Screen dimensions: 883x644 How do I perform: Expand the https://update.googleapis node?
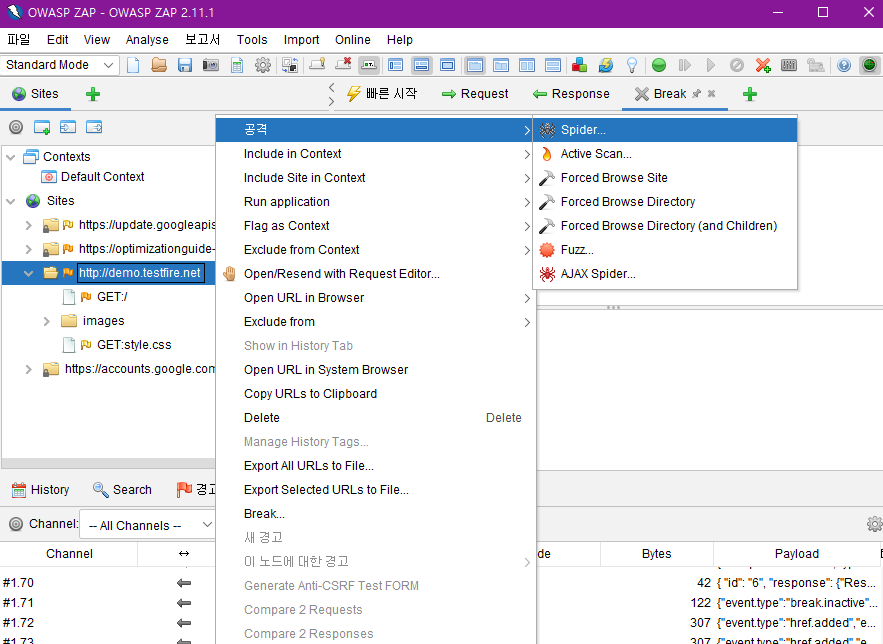[x=29, y=225]
